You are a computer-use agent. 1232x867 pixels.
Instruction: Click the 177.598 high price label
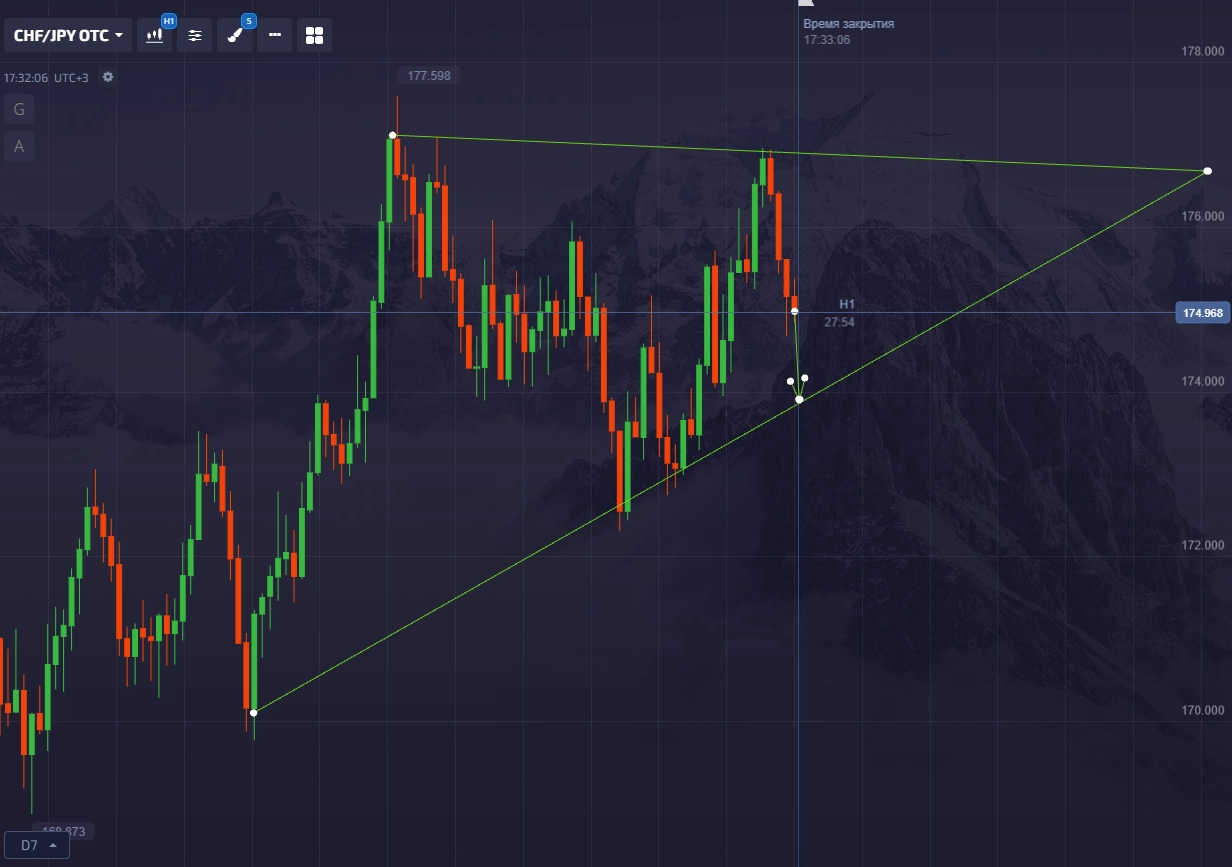(427, 75)
